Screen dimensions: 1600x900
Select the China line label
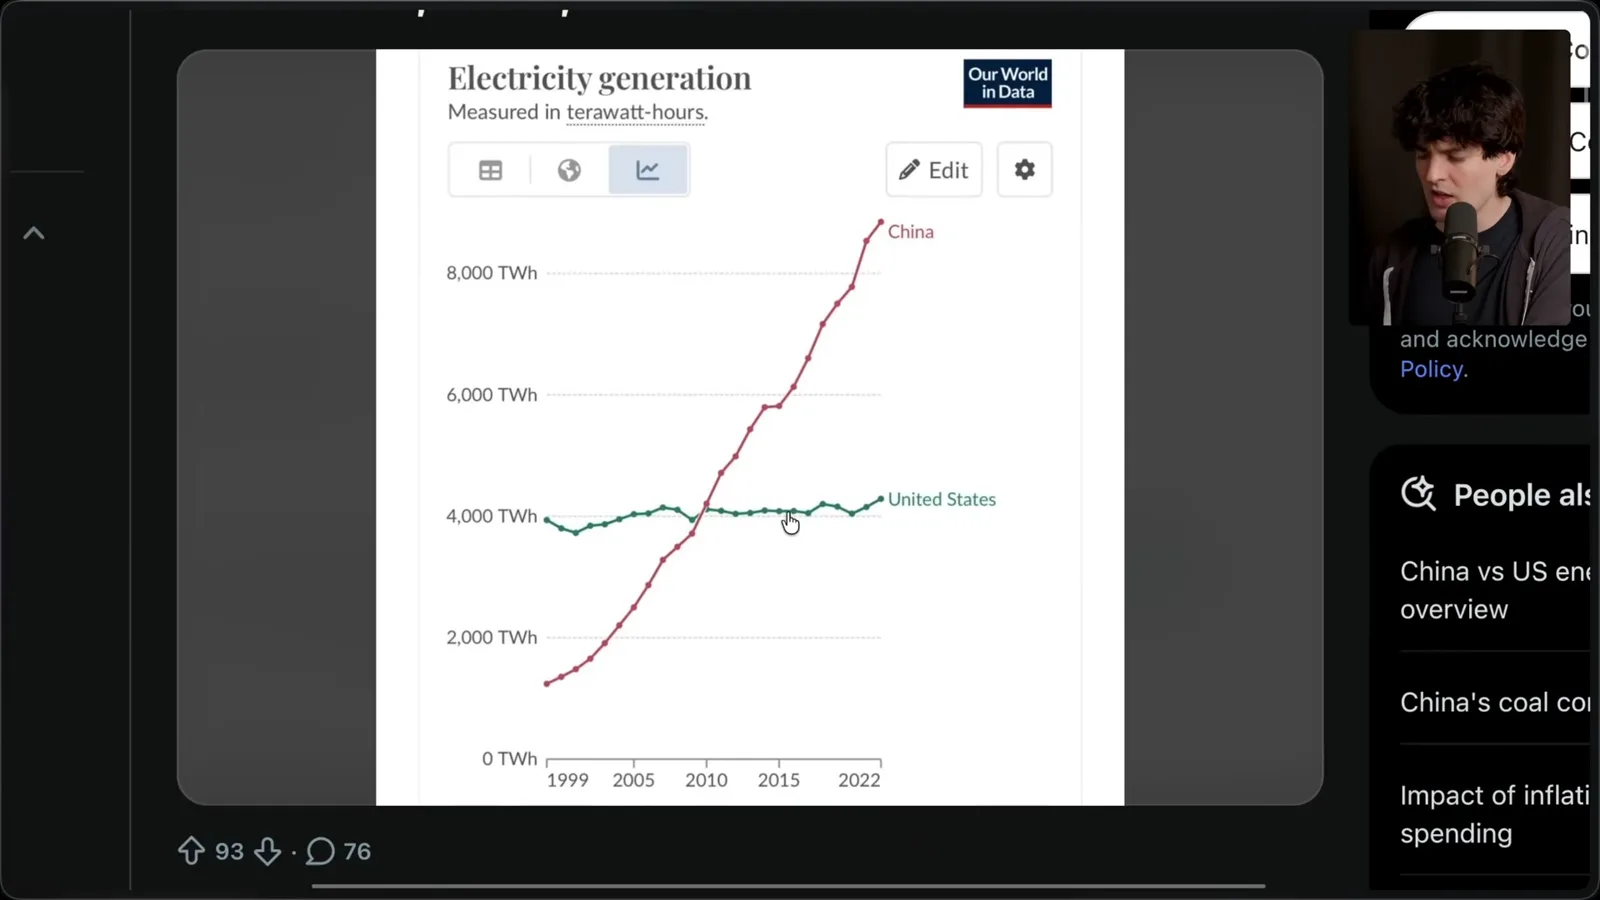(910, 232)
